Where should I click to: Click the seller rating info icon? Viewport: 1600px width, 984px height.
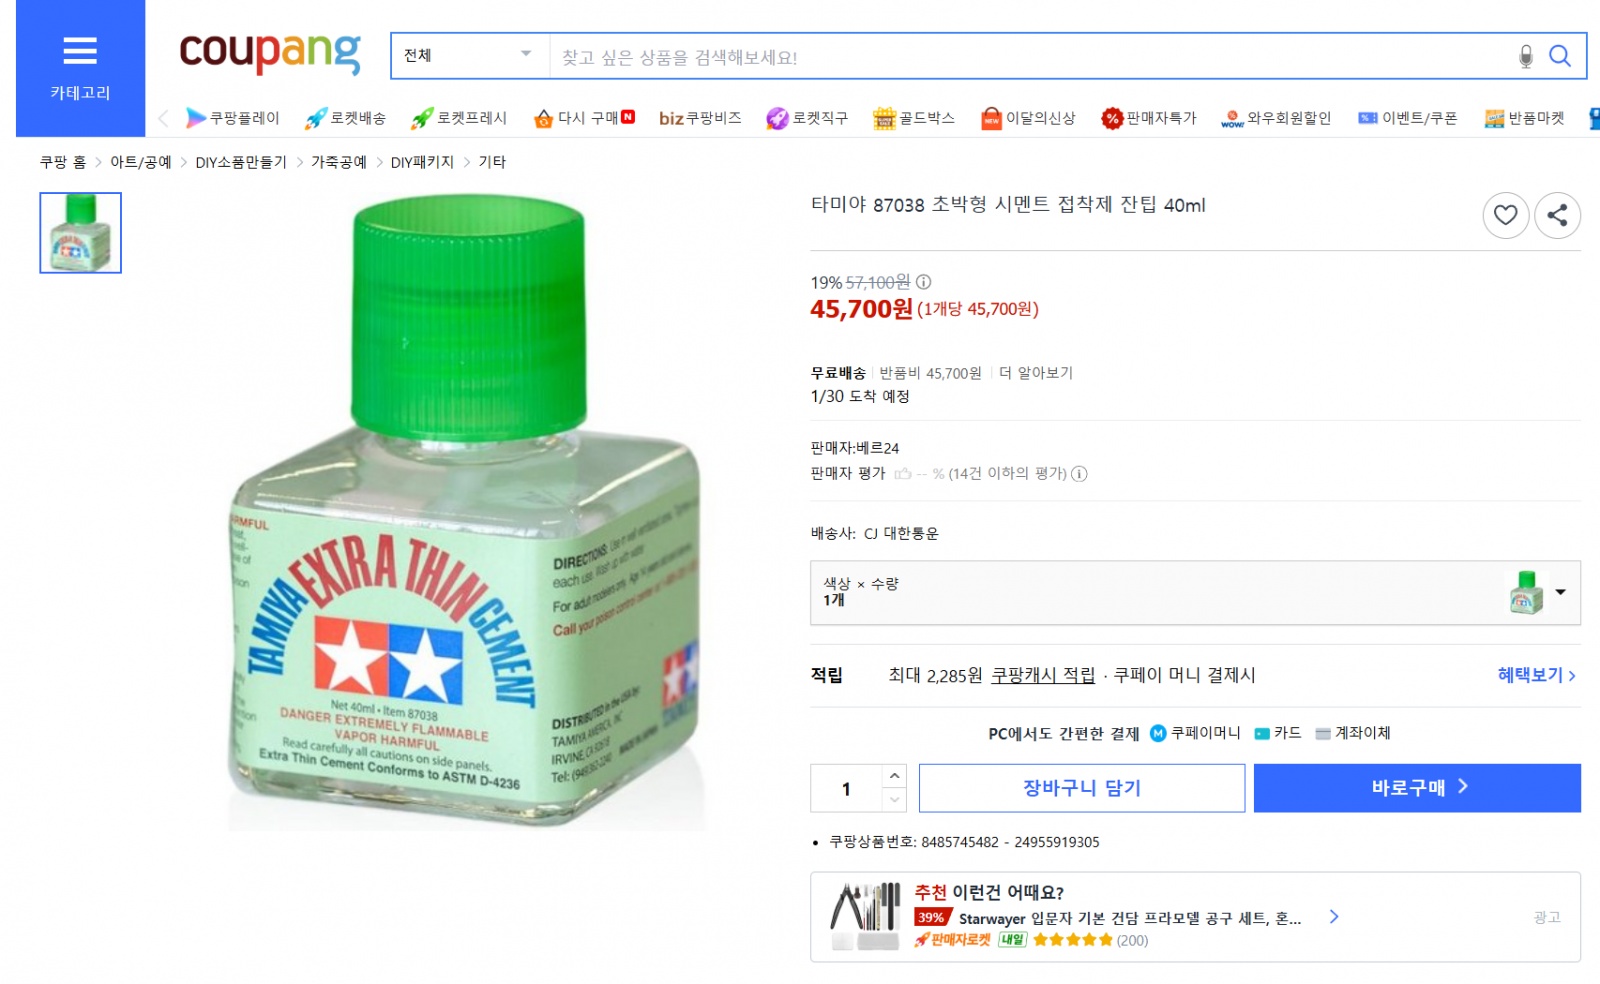[1080, 474]
